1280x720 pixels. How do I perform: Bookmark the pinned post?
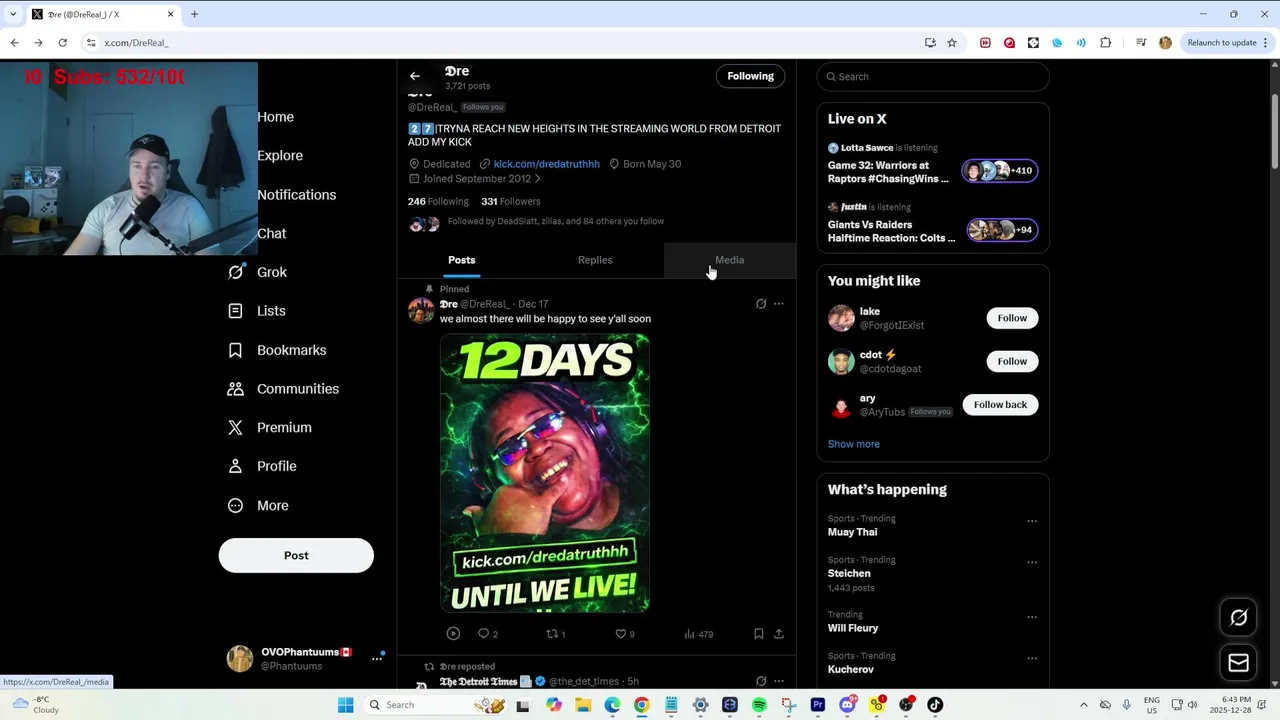click(x=758, y=634)
